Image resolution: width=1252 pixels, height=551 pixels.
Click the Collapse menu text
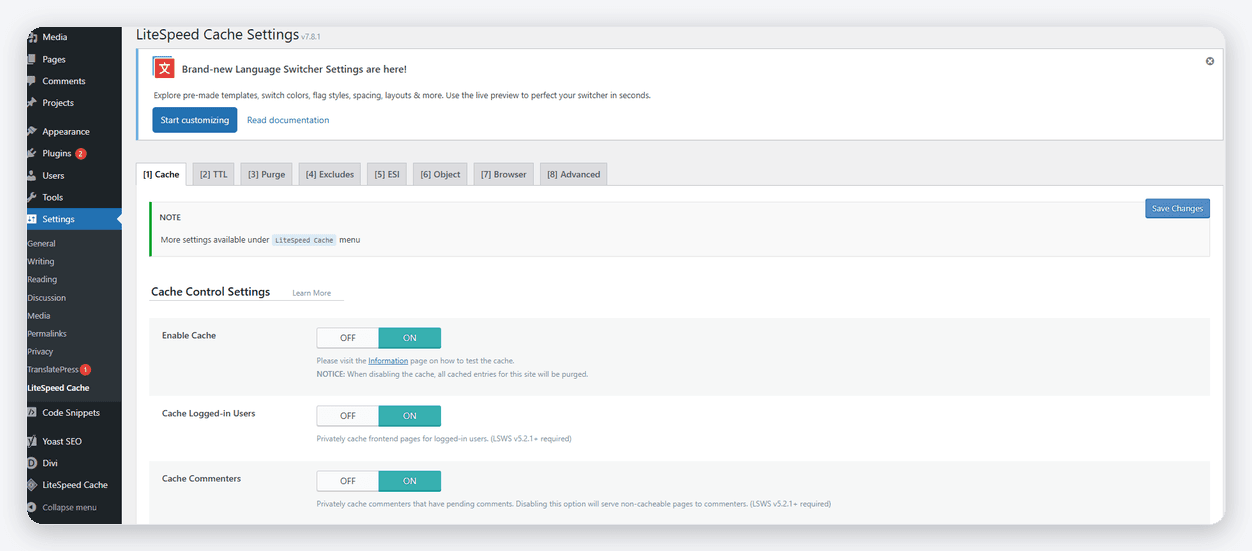(x=69, y=507)
